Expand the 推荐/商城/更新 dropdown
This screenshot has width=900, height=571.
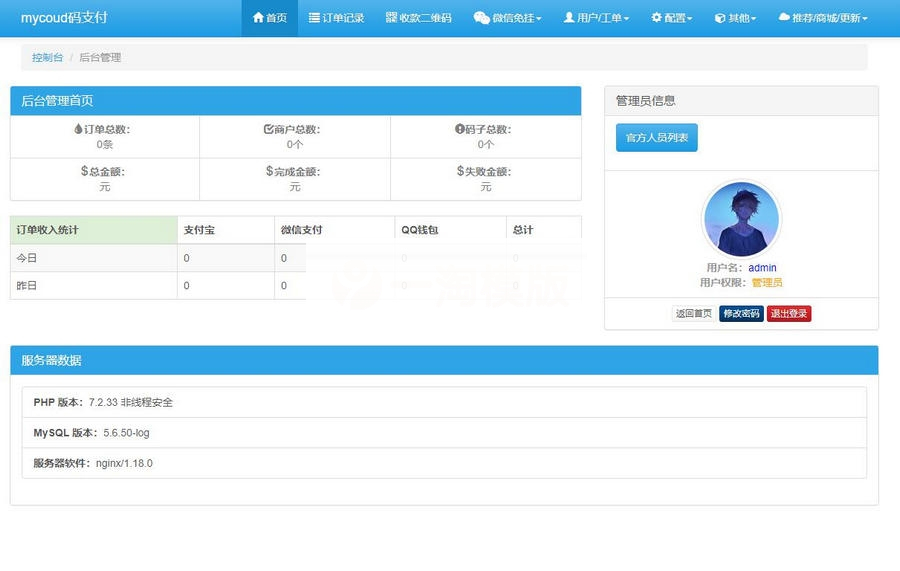tap(864, 19)
